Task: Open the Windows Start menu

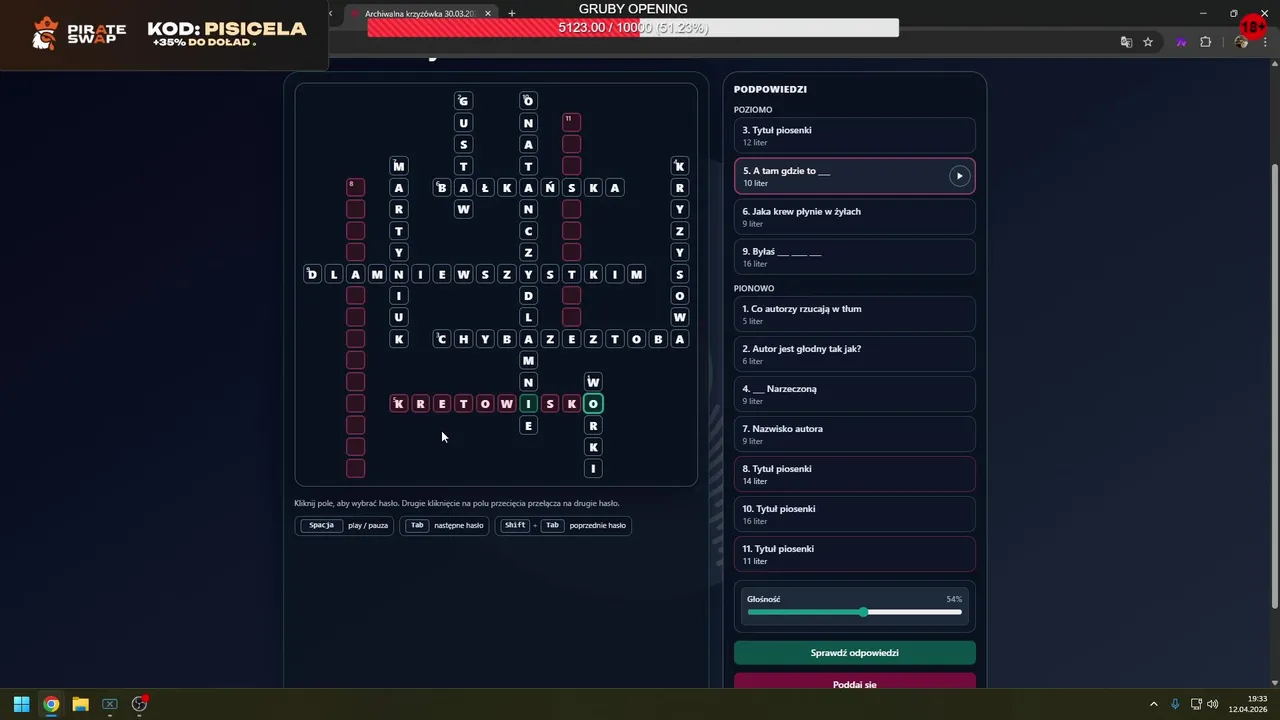Action: point(21,704)
